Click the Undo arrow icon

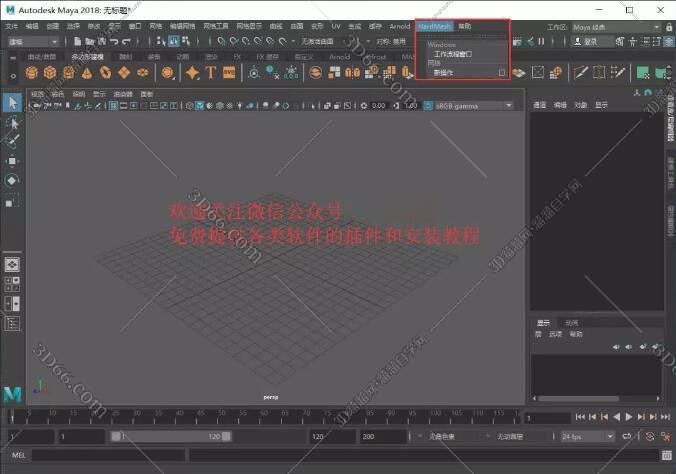(114, 41)
